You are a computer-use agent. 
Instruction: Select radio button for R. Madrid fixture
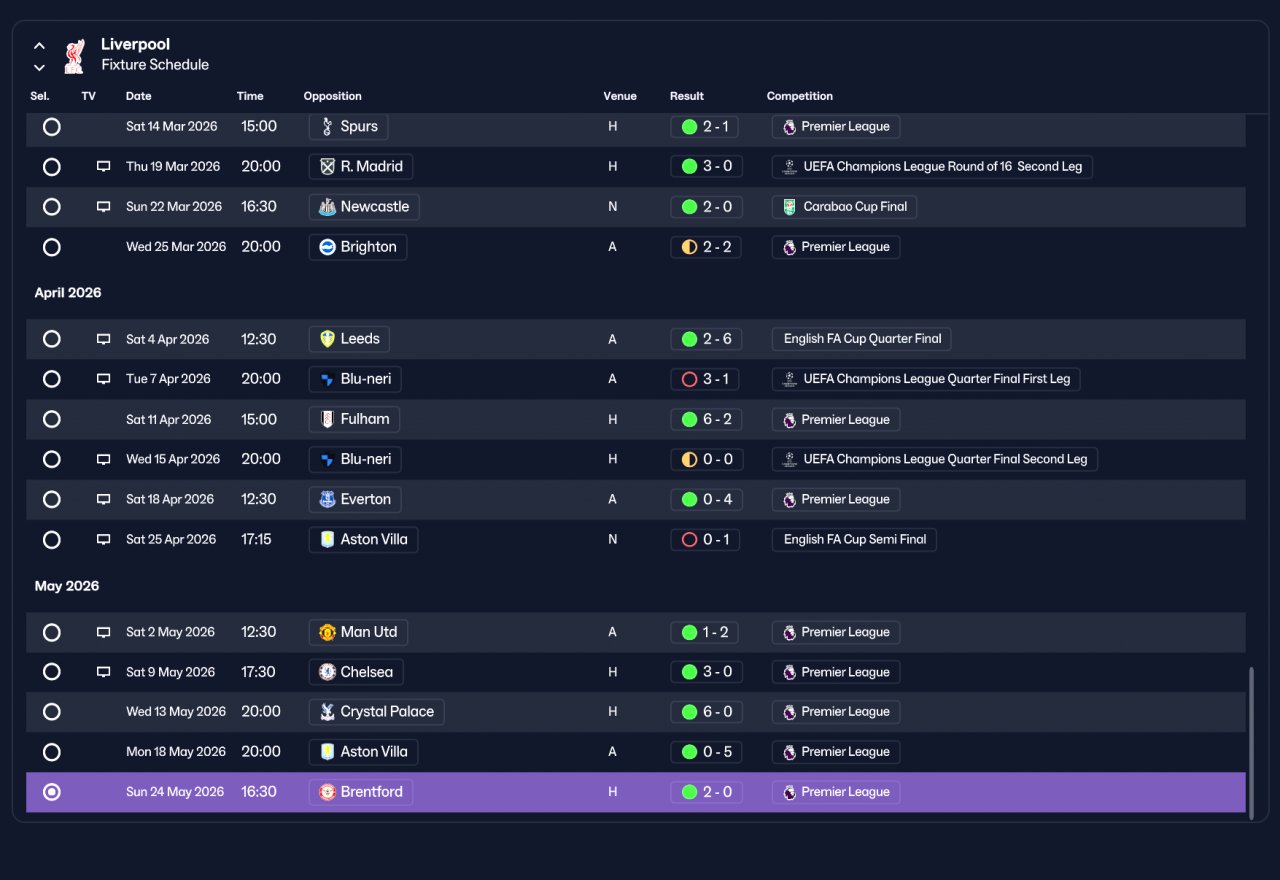(x=52, y=167)
